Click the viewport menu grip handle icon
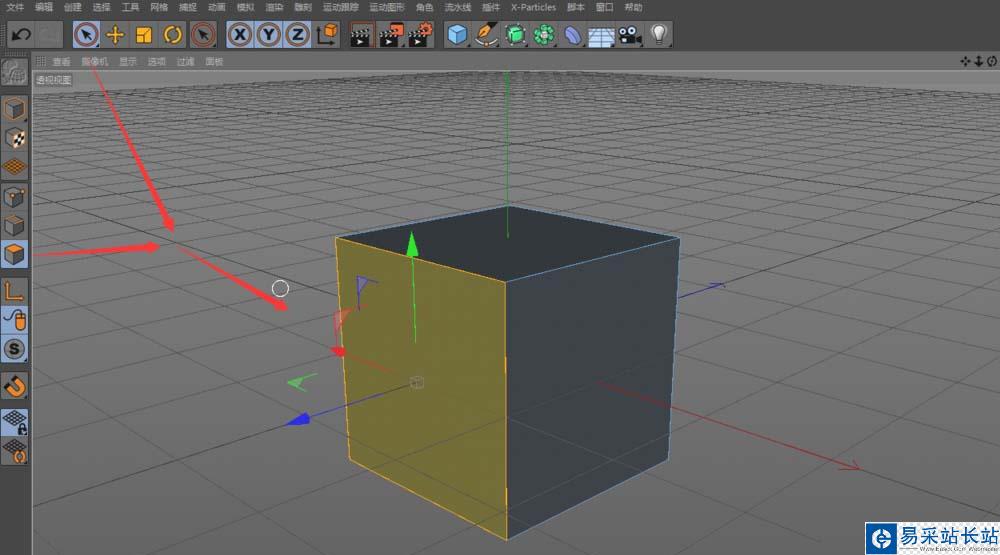This screenshot has height=555, width=1000. tap(41, 61)
